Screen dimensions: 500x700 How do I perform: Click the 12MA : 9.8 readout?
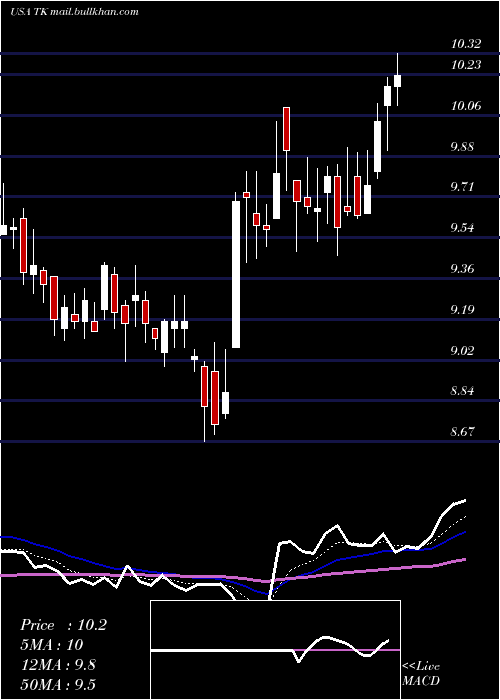pyautogui.click(x=58, y=665)
